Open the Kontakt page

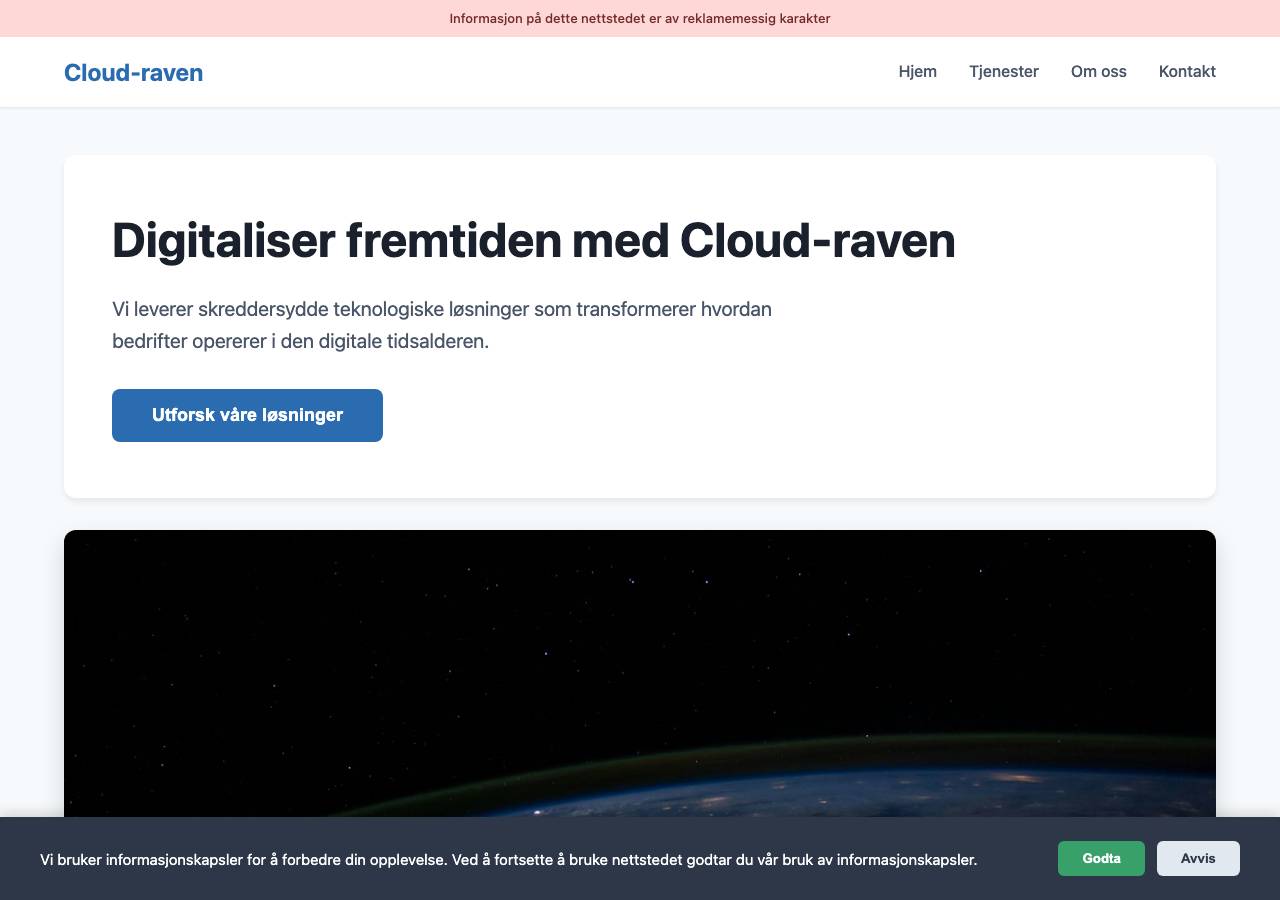point(1187,71)
